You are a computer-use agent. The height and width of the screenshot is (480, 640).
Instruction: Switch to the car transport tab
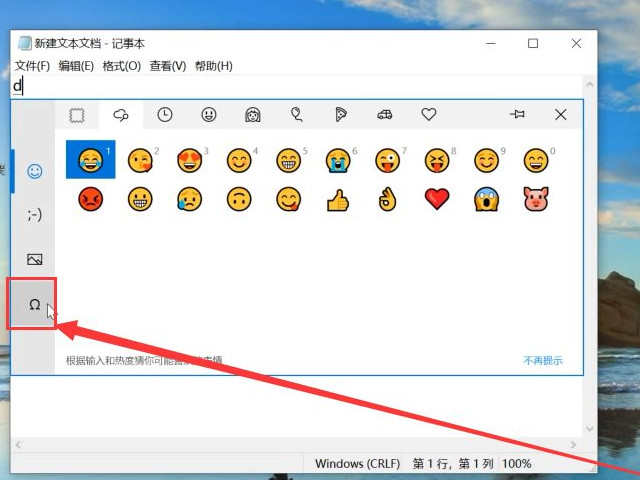(x=385, y=115)
